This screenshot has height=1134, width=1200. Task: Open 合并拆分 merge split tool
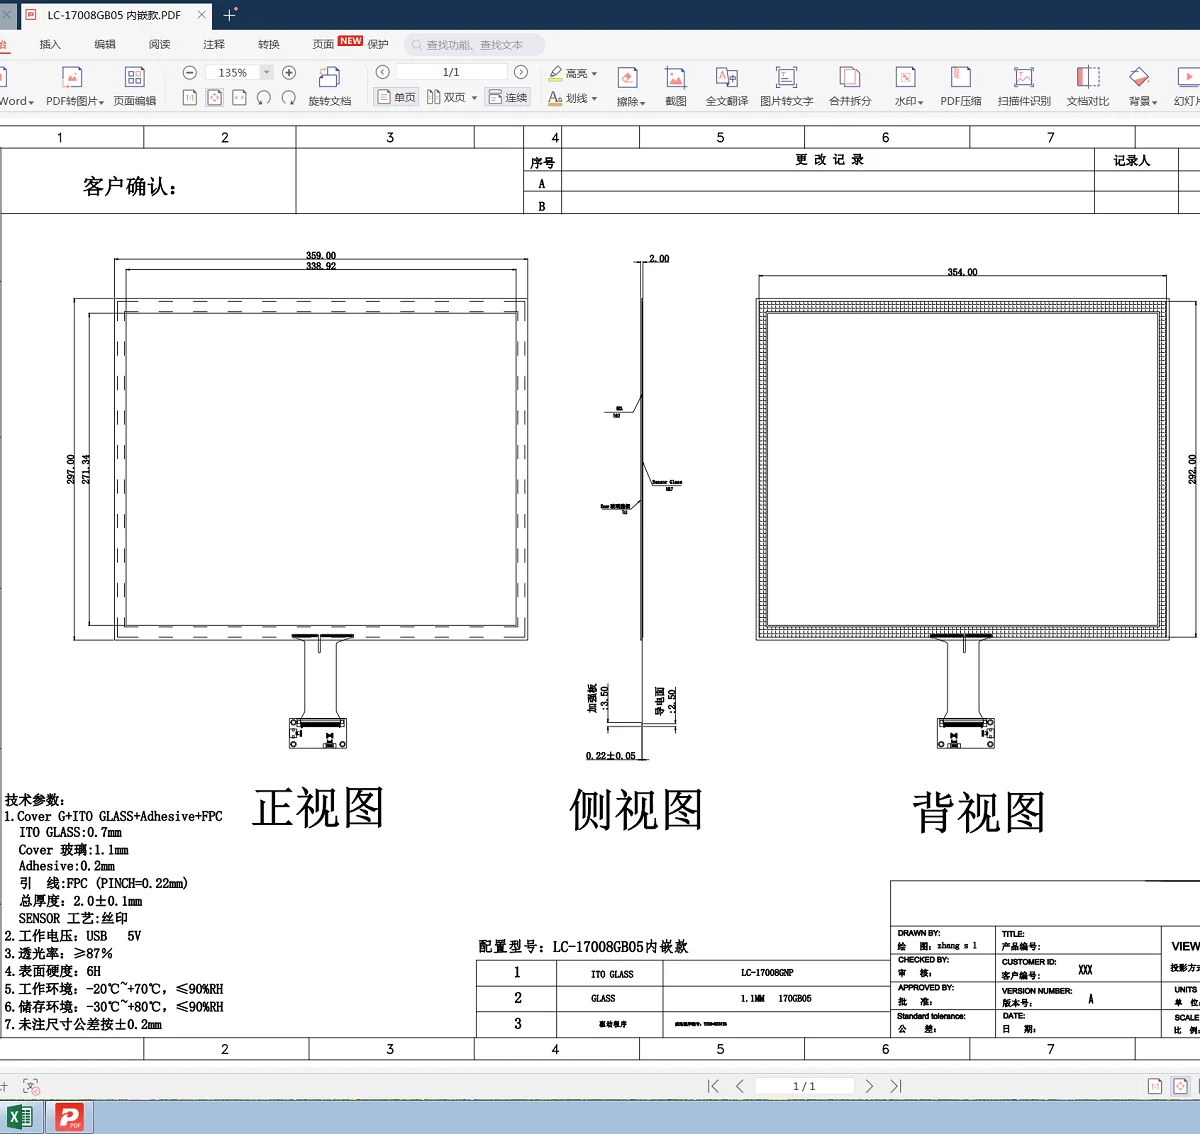[850, 86]
